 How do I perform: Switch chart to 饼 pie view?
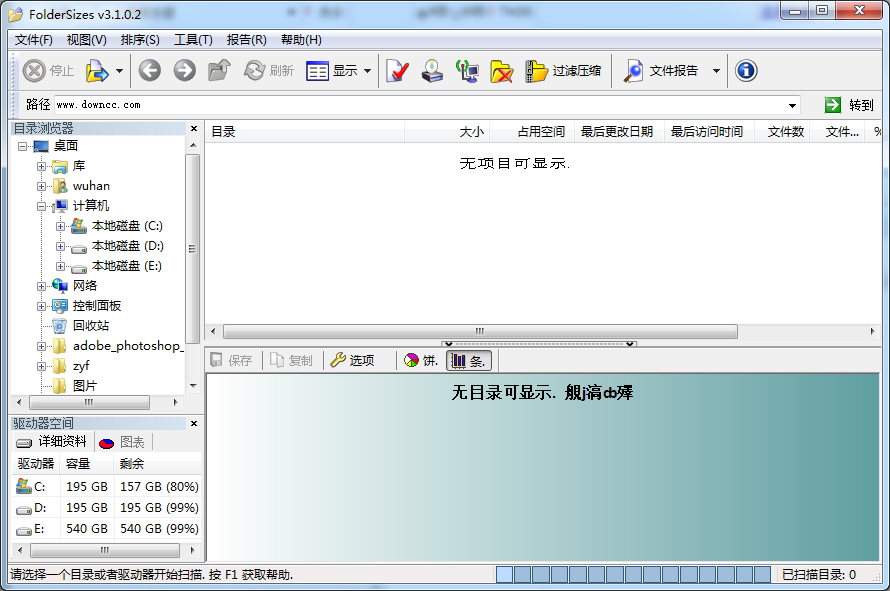pyautogui.click(x=419, y=360)
